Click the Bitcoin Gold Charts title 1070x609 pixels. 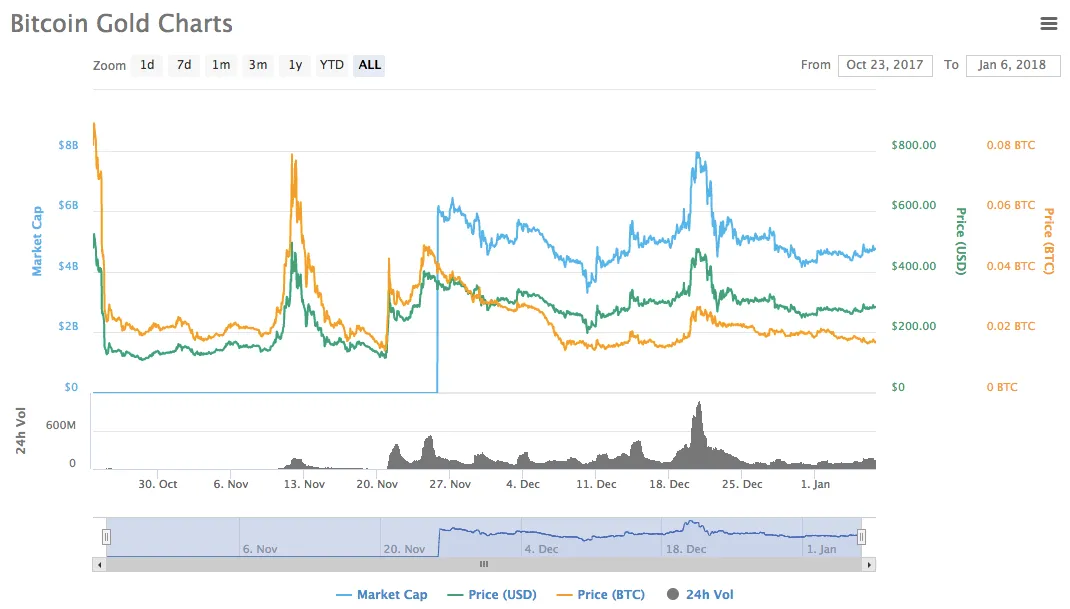coord(121,24)
